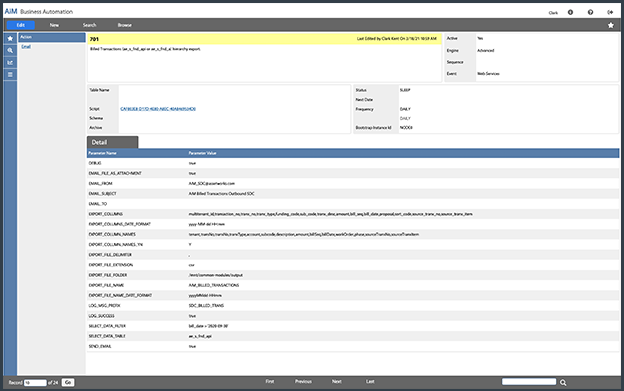Go to the AiM logo home
This screenshot has height=391, width=624.
11,11
